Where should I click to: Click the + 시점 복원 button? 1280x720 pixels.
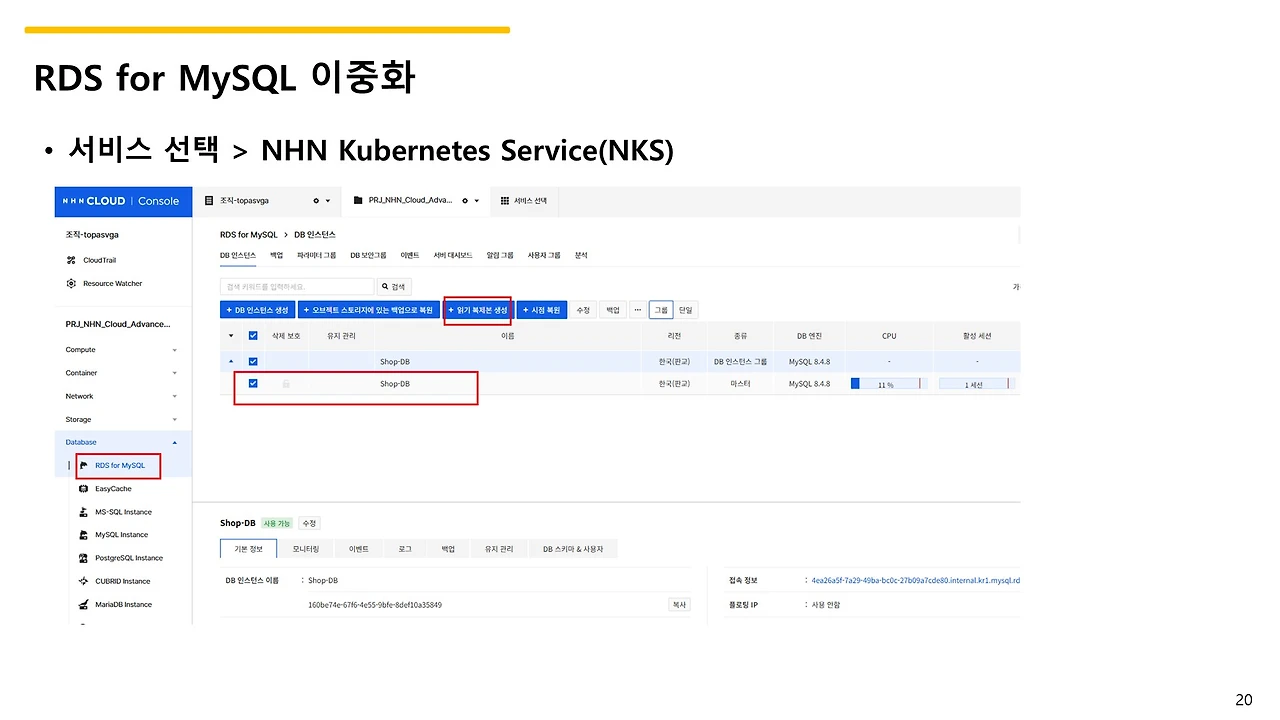[x=542, y=310]
